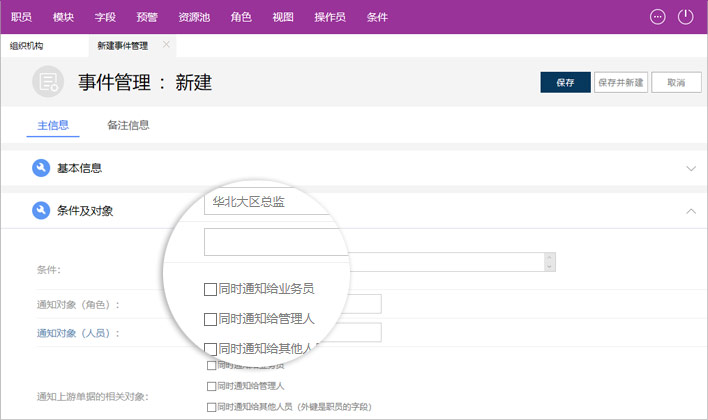Click the wrench icon beside 条件及对象
This screenshot has height=420, width=708.
(x=41, y=211)
